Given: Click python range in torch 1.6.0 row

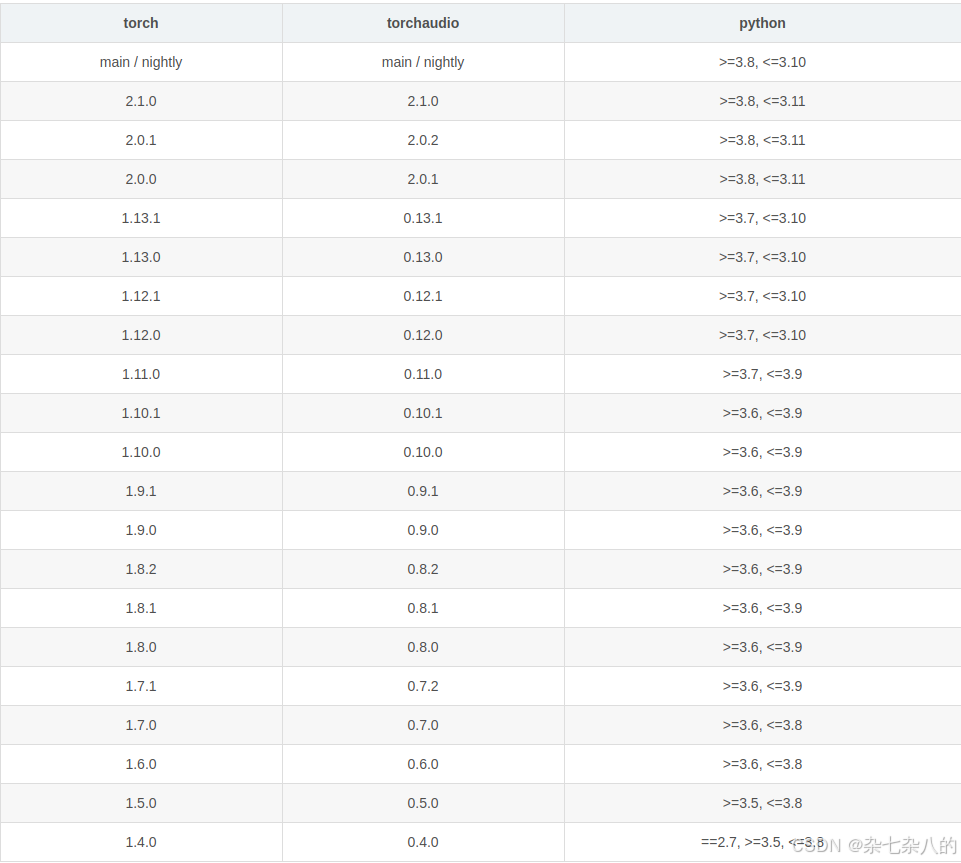Looking at the screenshot, I should point(762,765).
